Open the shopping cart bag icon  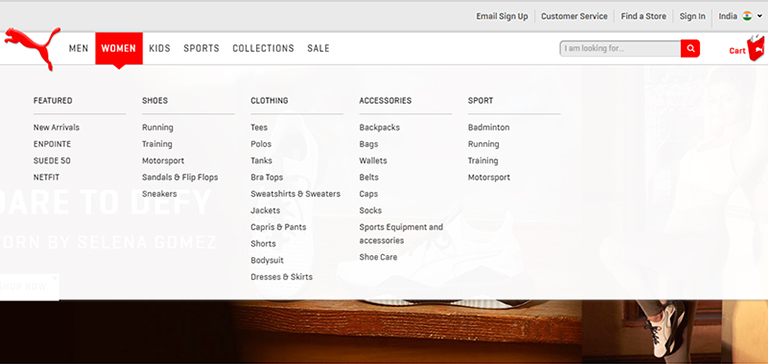tap(756, 48)
